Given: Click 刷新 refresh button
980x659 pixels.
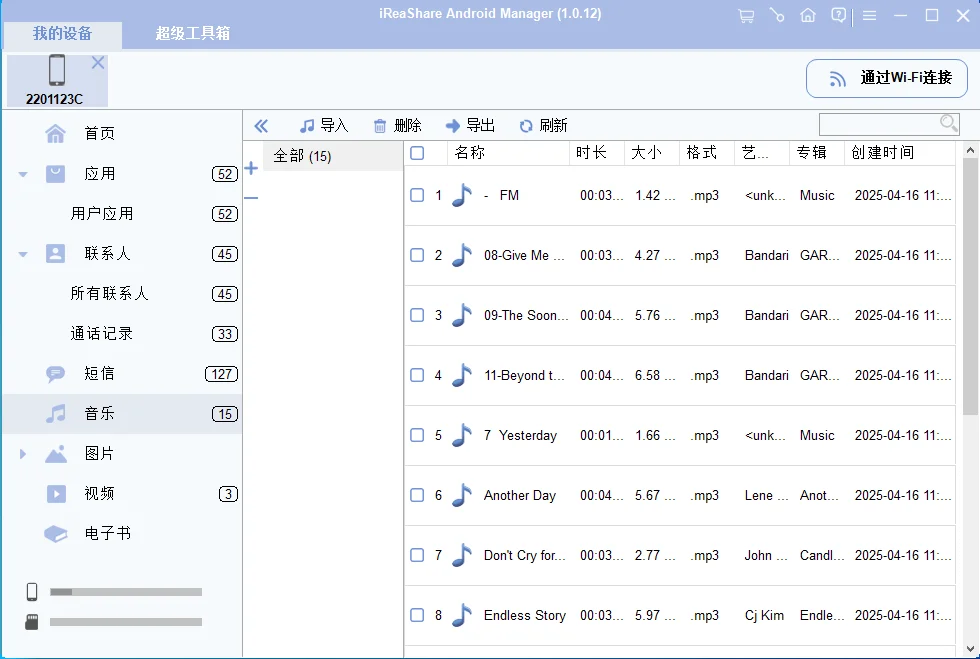Looking at the screenshot, I should pos(543,126).
